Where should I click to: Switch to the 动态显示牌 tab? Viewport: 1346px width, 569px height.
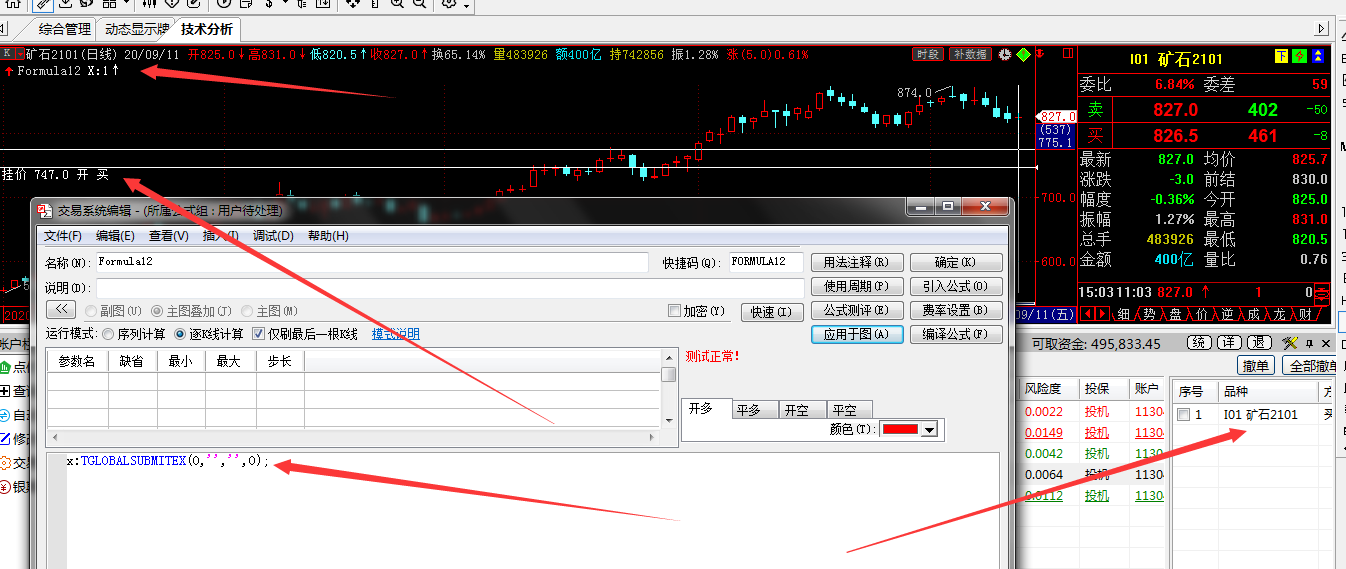[138, 29]
